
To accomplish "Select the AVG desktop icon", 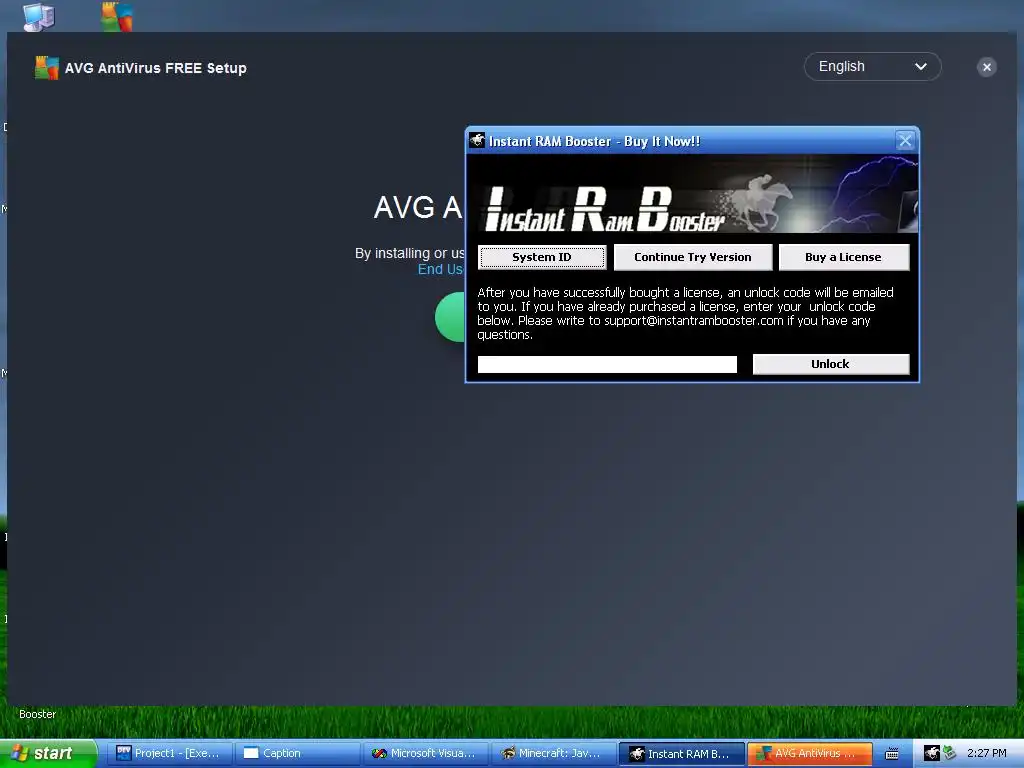I will pos(118,16).
